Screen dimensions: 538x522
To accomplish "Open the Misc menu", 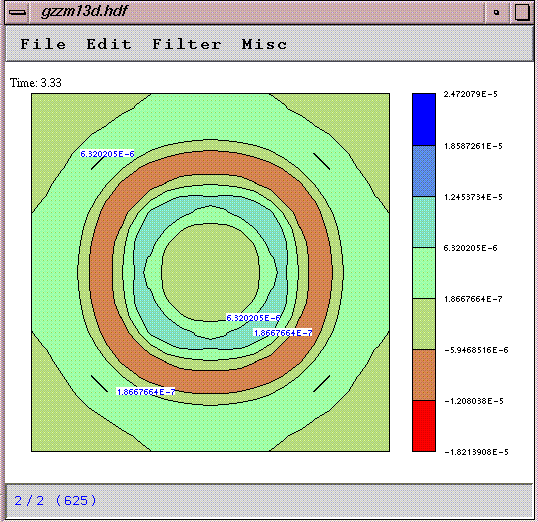I will pos(264,44).
